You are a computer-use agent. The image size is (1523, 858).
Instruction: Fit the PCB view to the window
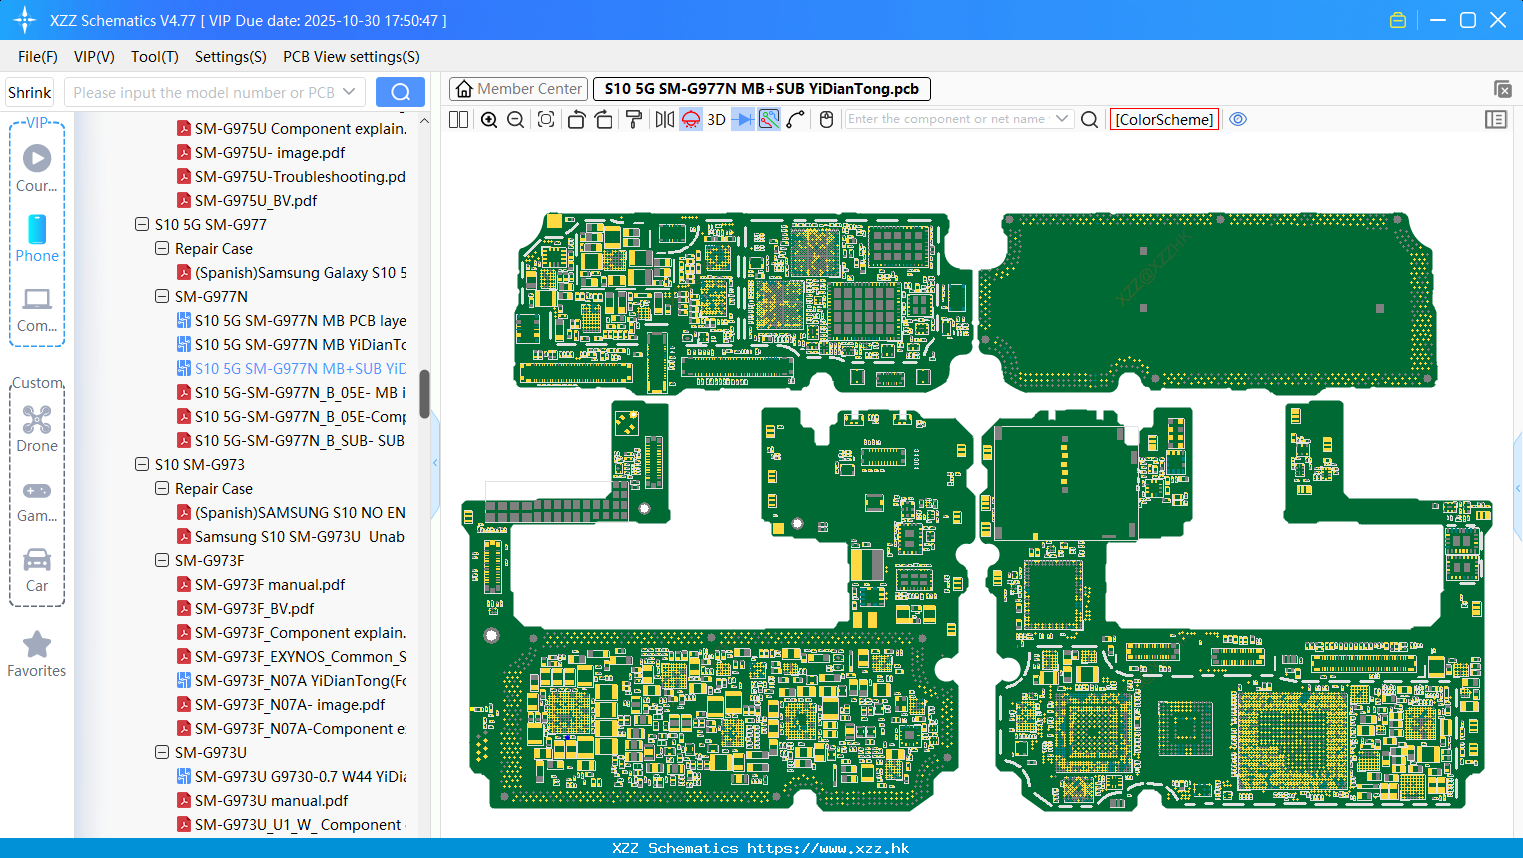click(546, 119)
